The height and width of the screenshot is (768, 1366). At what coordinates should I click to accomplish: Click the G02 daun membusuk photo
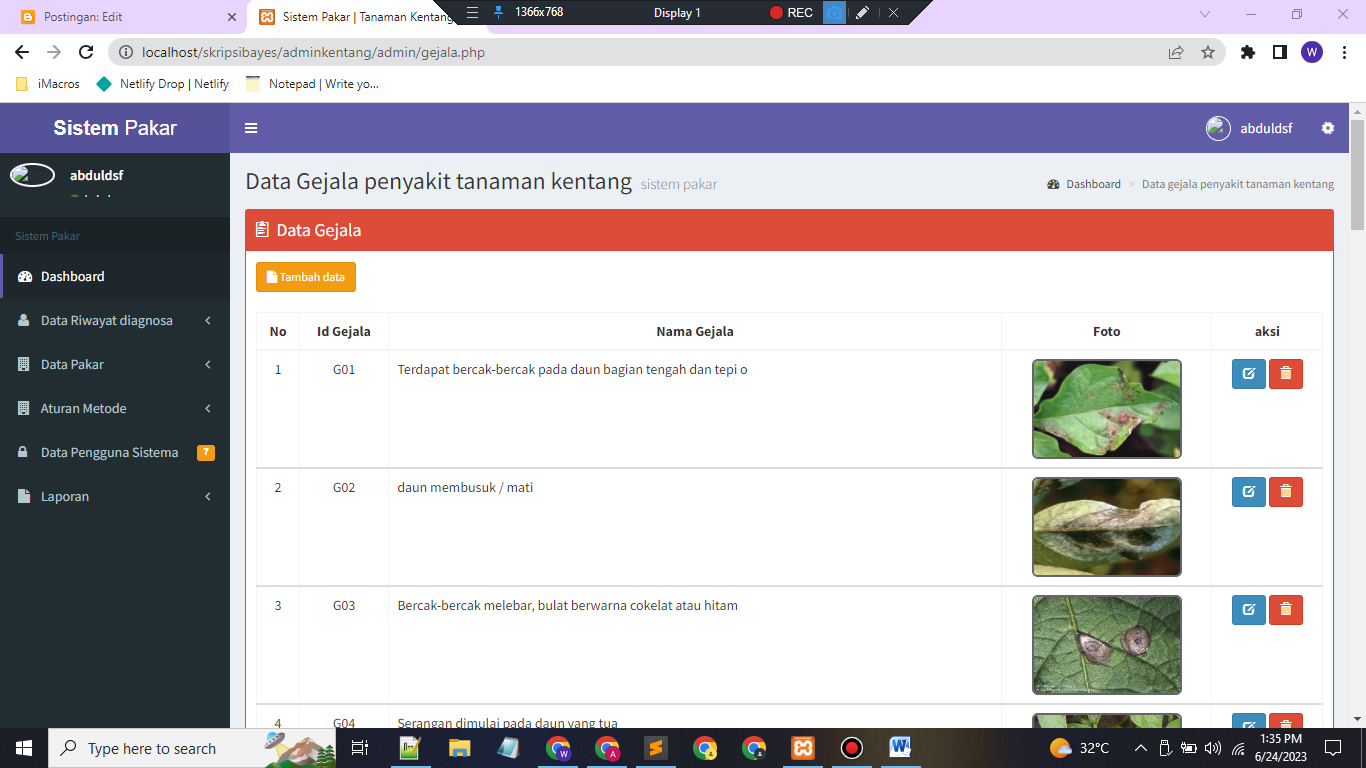(1107, 527)
